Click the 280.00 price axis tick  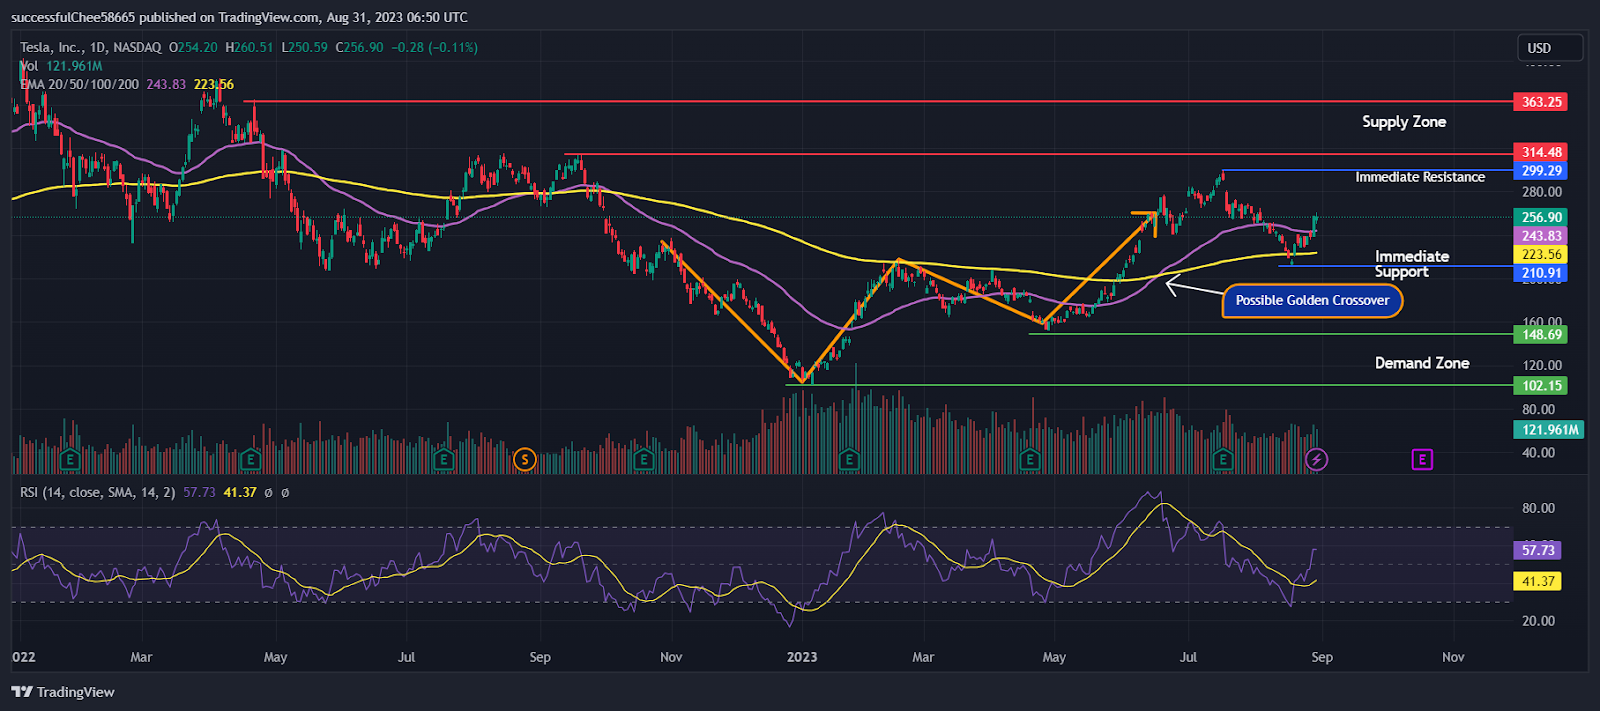1541,192
